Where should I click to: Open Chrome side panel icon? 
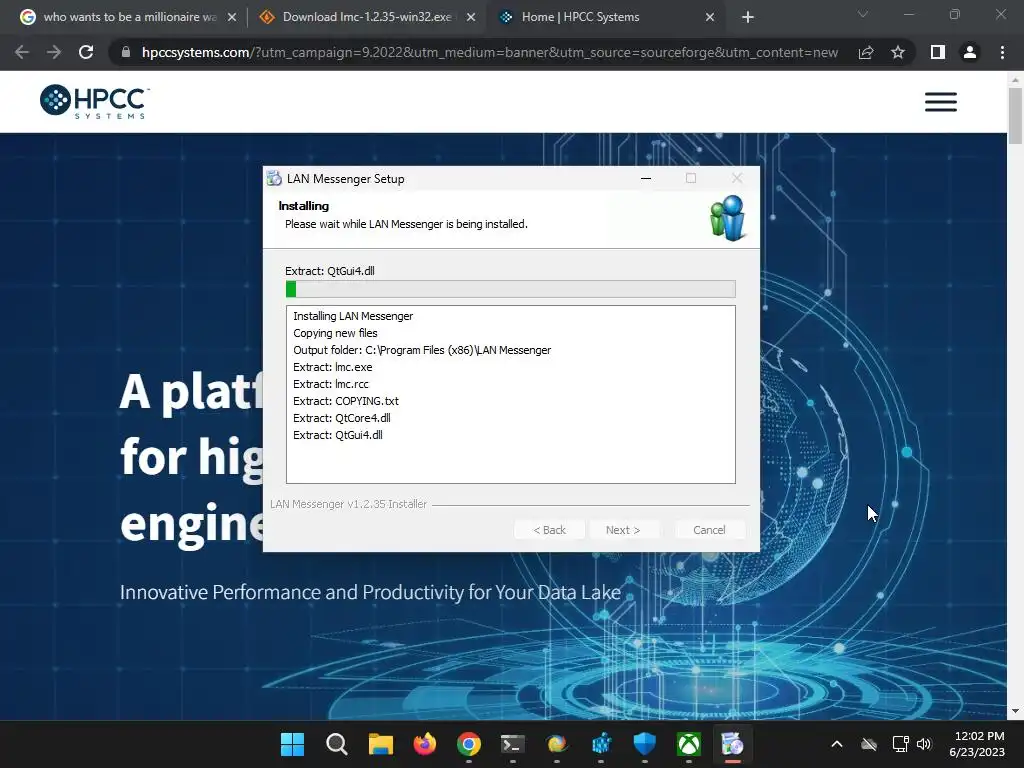point(938,52)
